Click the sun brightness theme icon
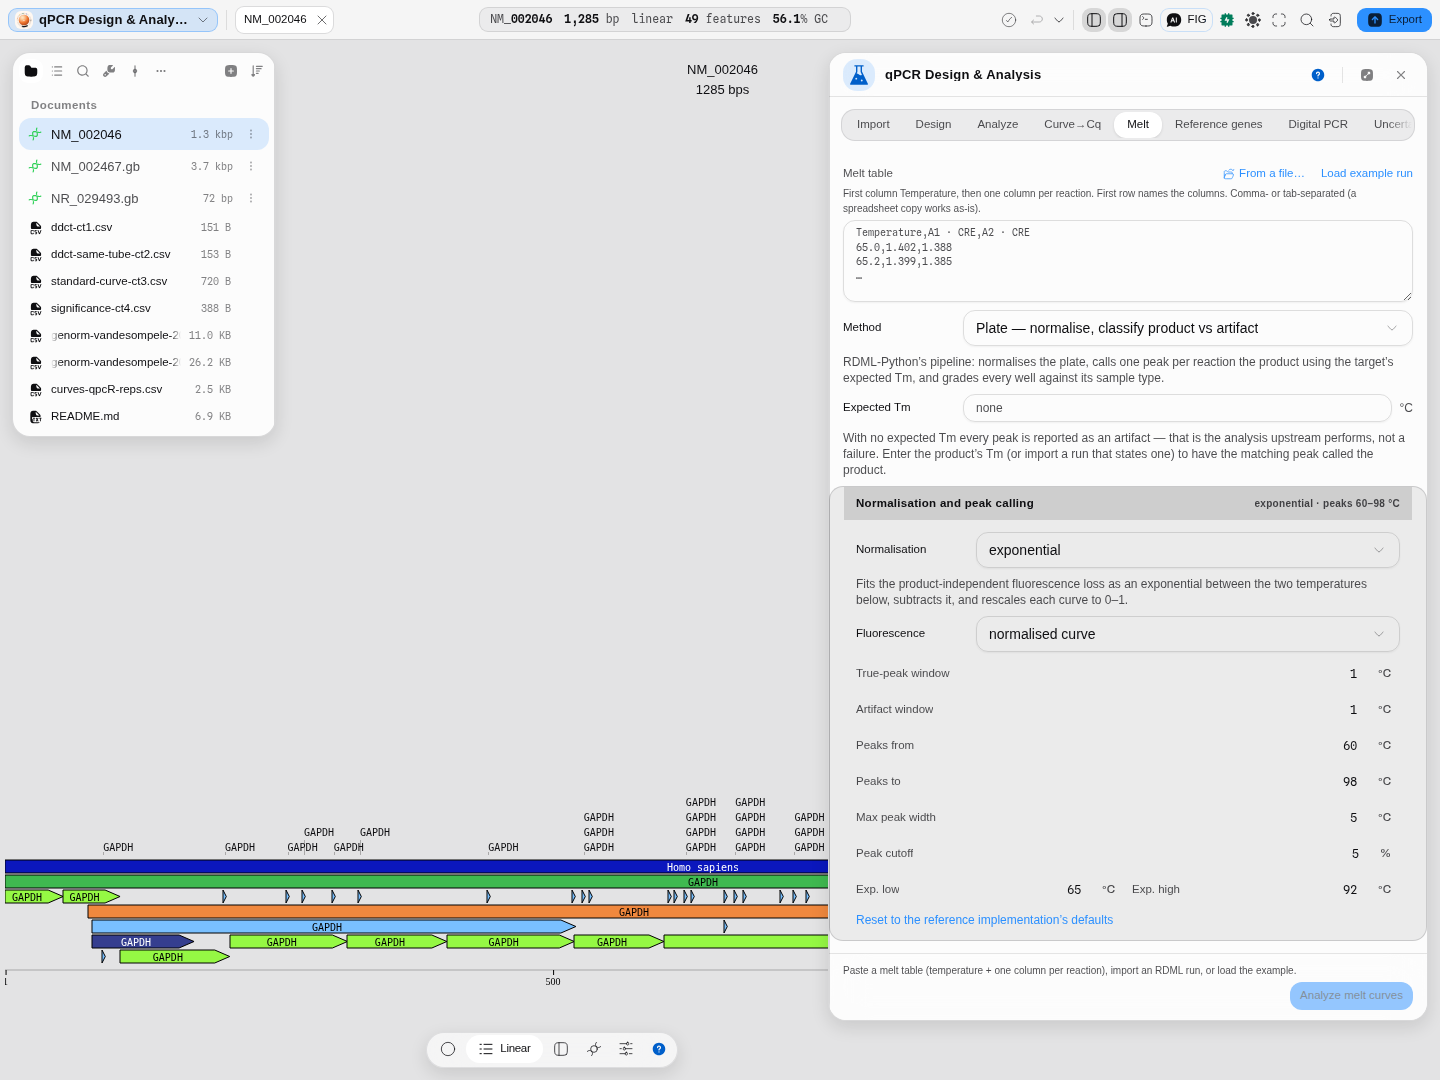This screenshot has width=1440, height=1080. pos(1253,20)
